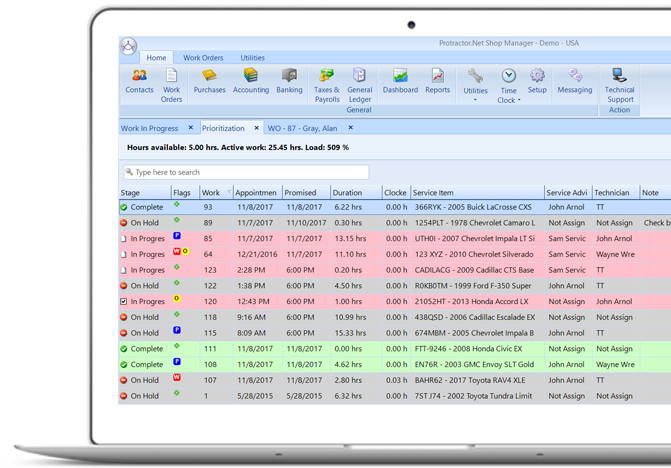This screenshot has width=671, height=468.
Task: Close the Work In Progress tab
Action: pos(191,127)
